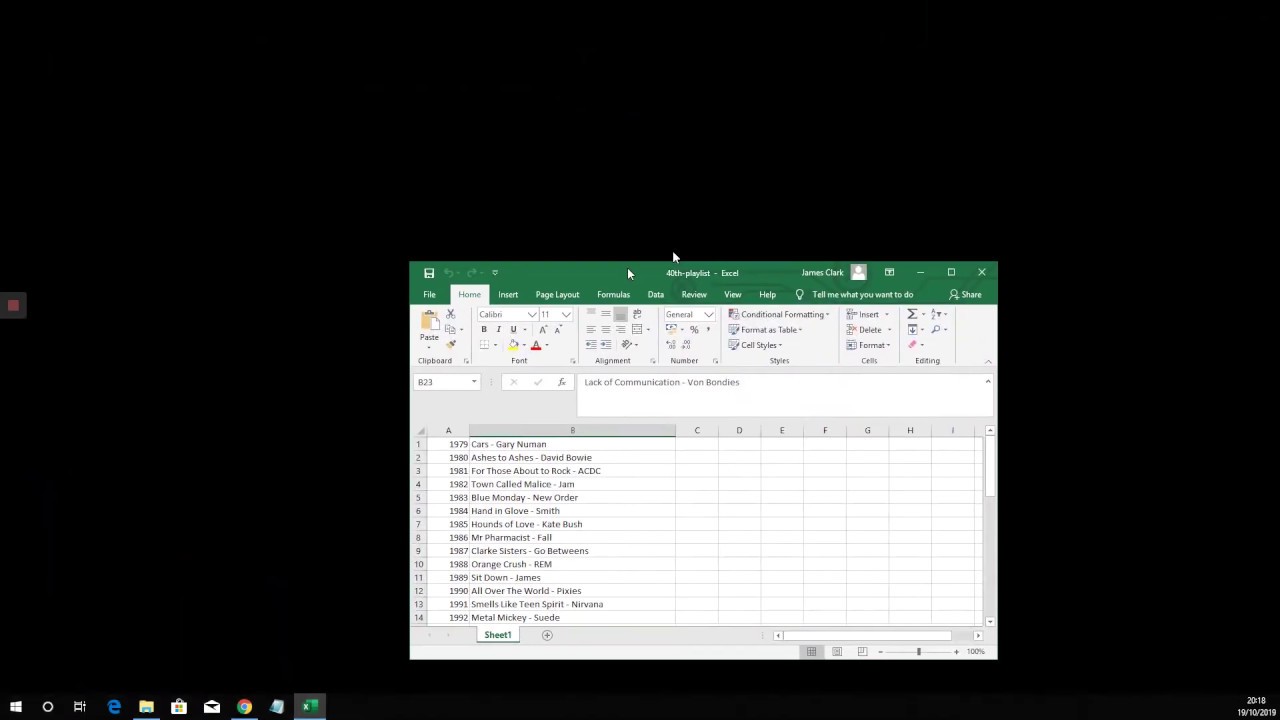Click Format in Cells group
Screen dimensions: 1280x720
(x=868, y=344)
